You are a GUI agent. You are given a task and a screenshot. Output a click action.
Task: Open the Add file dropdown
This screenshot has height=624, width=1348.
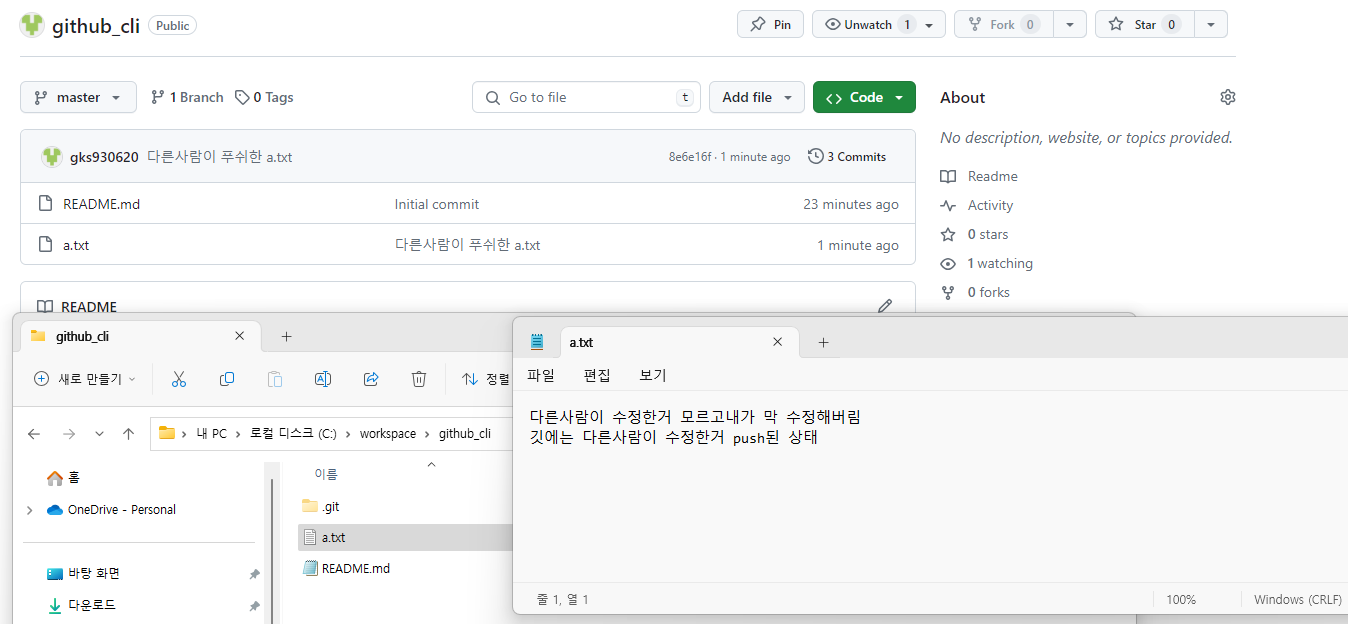click(x=757, y=97)
